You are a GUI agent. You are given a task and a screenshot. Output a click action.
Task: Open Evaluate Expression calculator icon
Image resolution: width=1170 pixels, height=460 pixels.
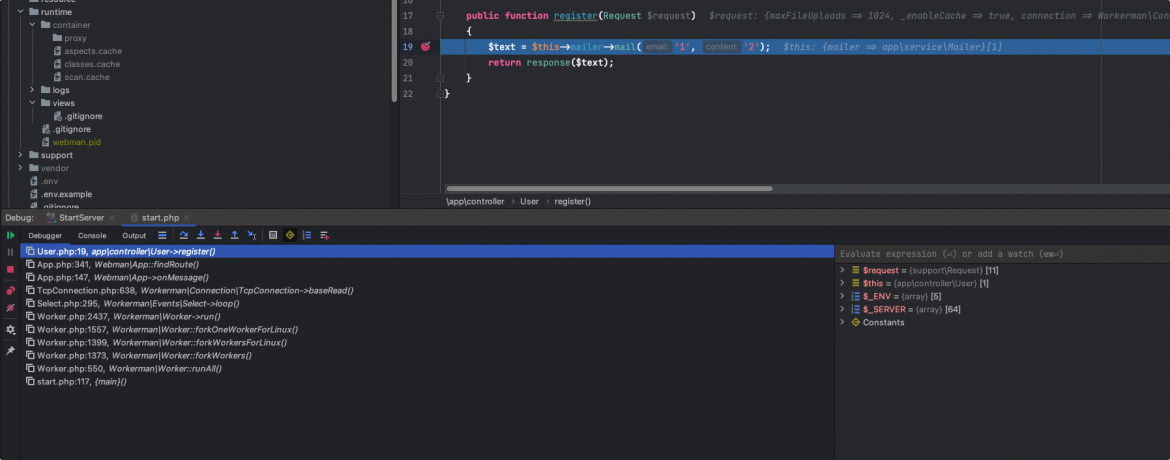pos(273,235)
